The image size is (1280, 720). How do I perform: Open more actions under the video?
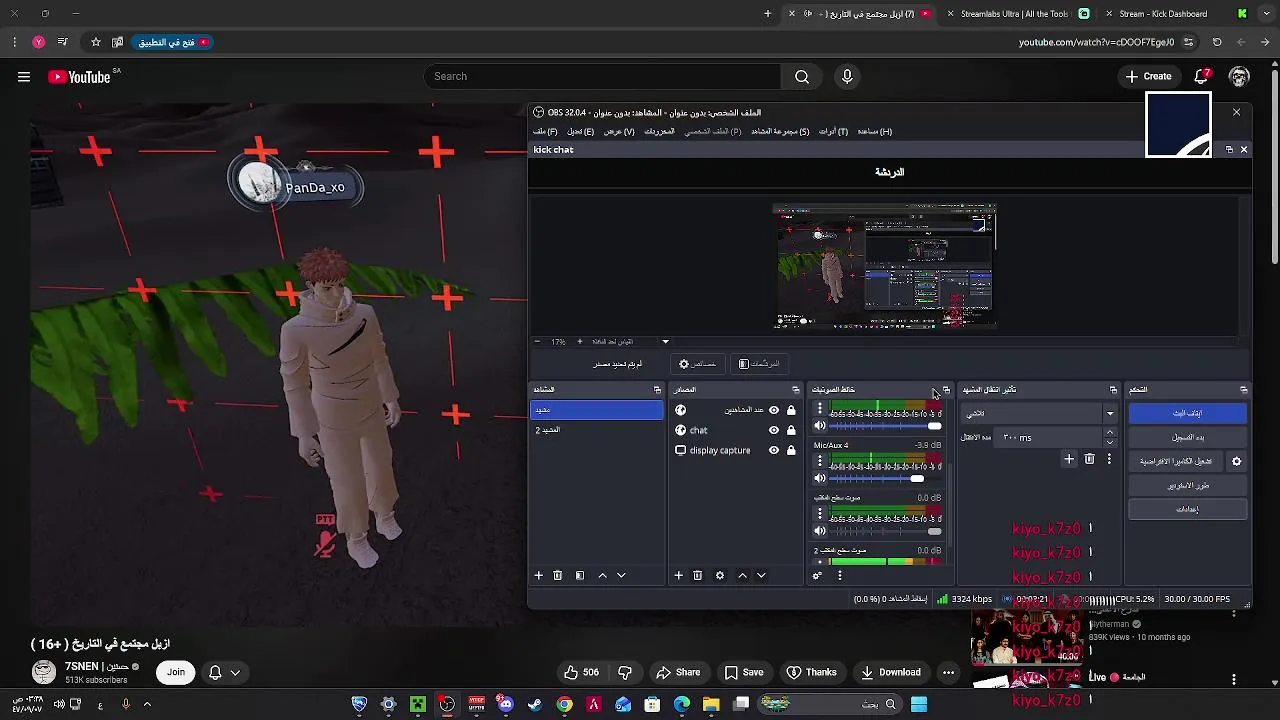(948, 672)
